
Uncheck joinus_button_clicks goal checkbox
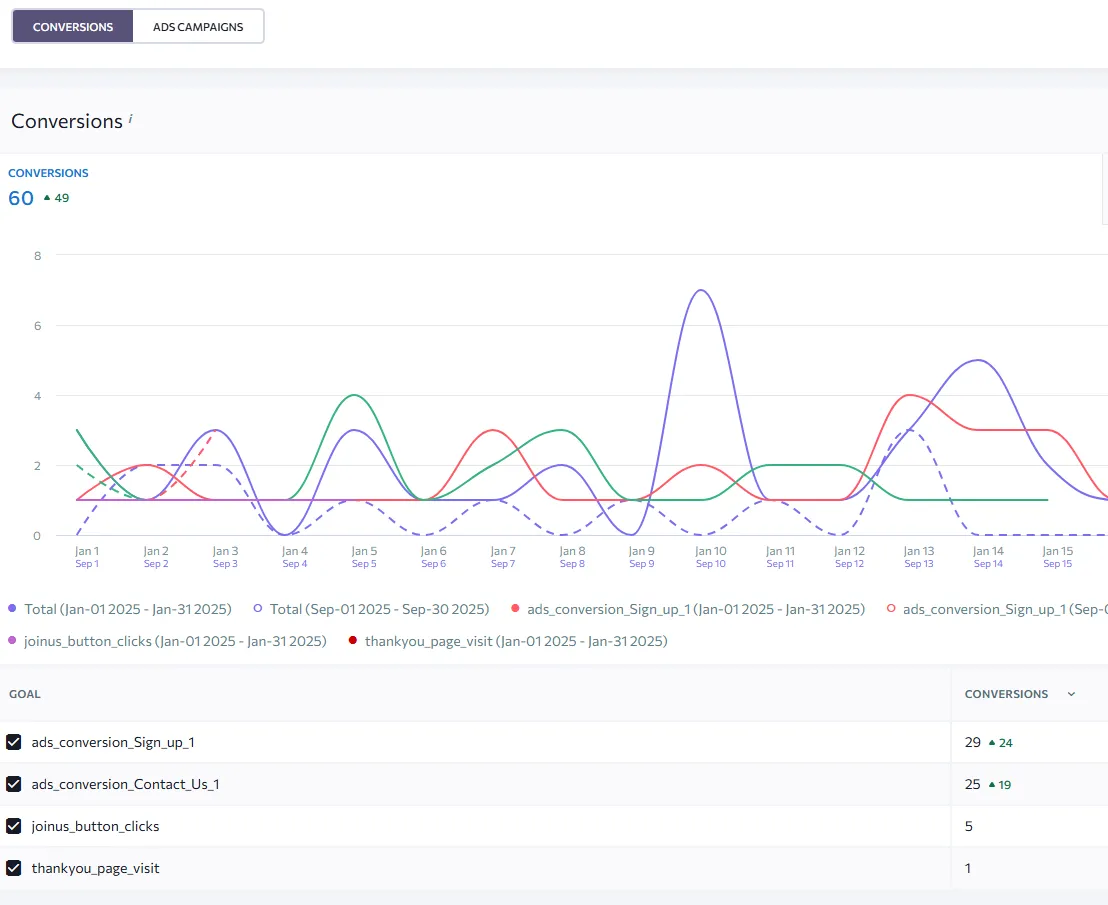[13, 826]
